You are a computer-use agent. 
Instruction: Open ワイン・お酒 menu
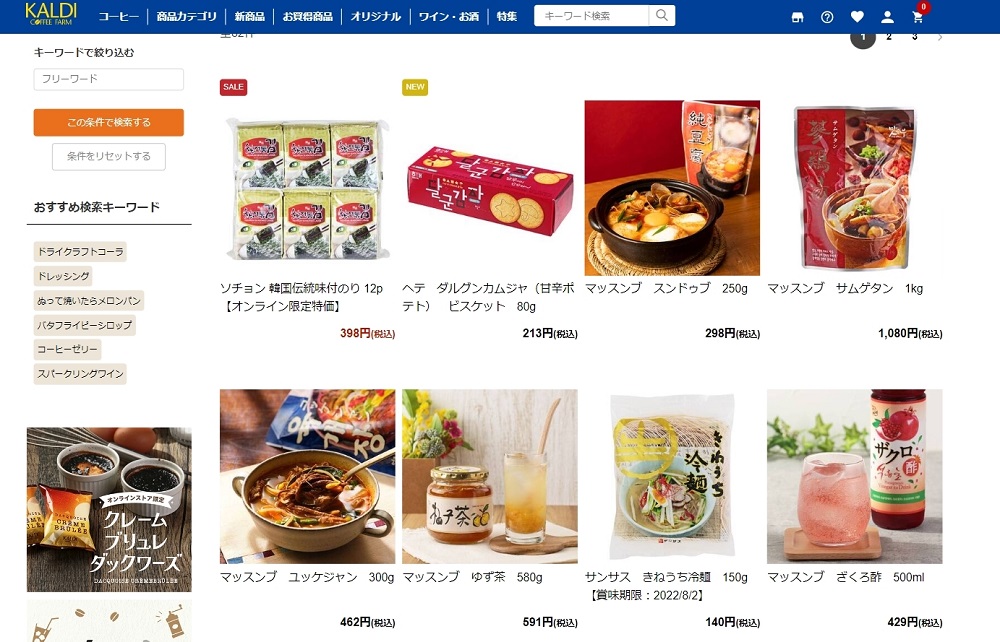[448, 17]
